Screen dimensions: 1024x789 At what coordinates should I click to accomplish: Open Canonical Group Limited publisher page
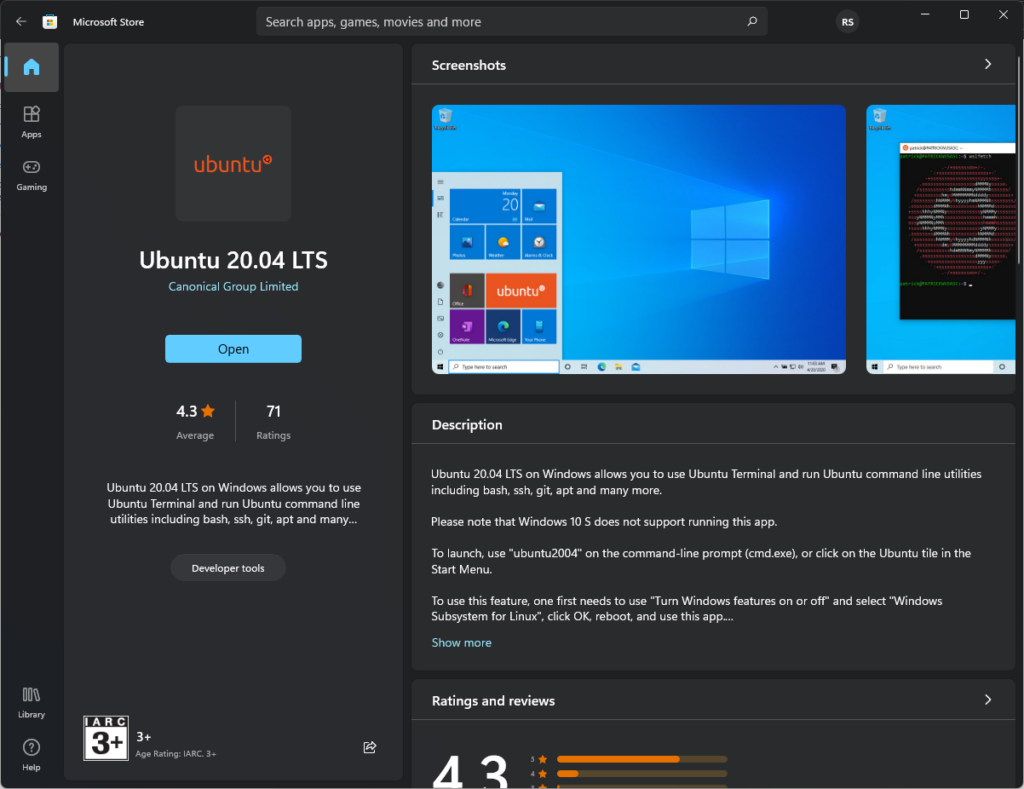[233, 286]
